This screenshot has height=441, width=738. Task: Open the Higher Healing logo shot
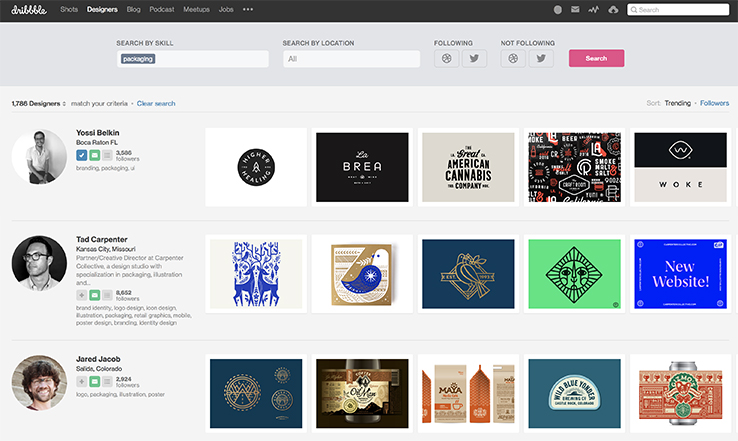click(x=256, y=167)
